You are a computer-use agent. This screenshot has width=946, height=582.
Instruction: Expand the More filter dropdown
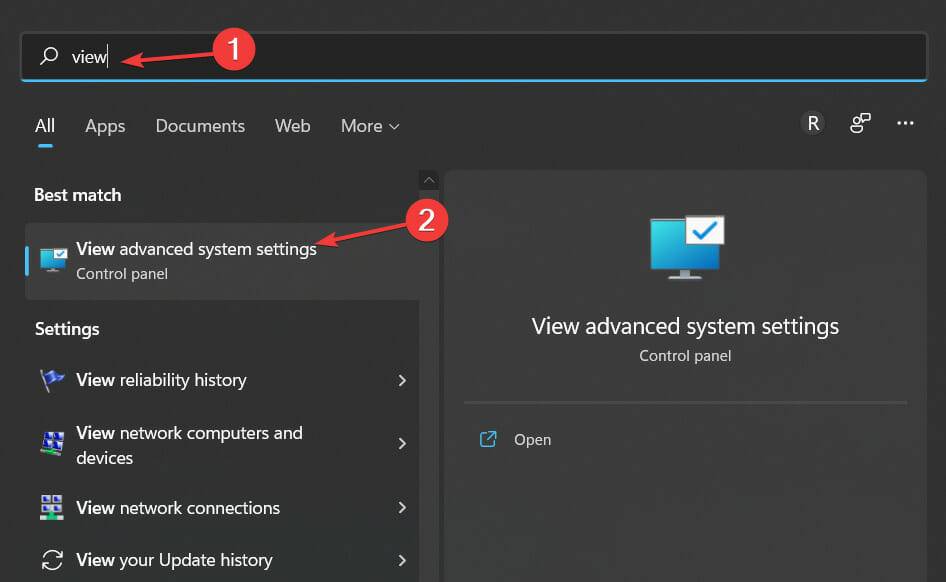[369, 126]
